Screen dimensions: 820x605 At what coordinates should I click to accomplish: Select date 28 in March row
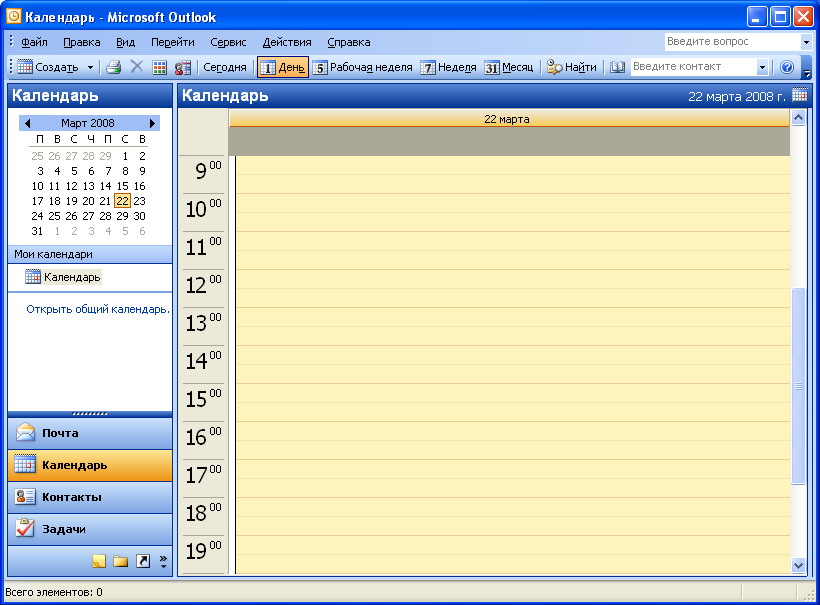pyautogui.click(x=106, y=216)
